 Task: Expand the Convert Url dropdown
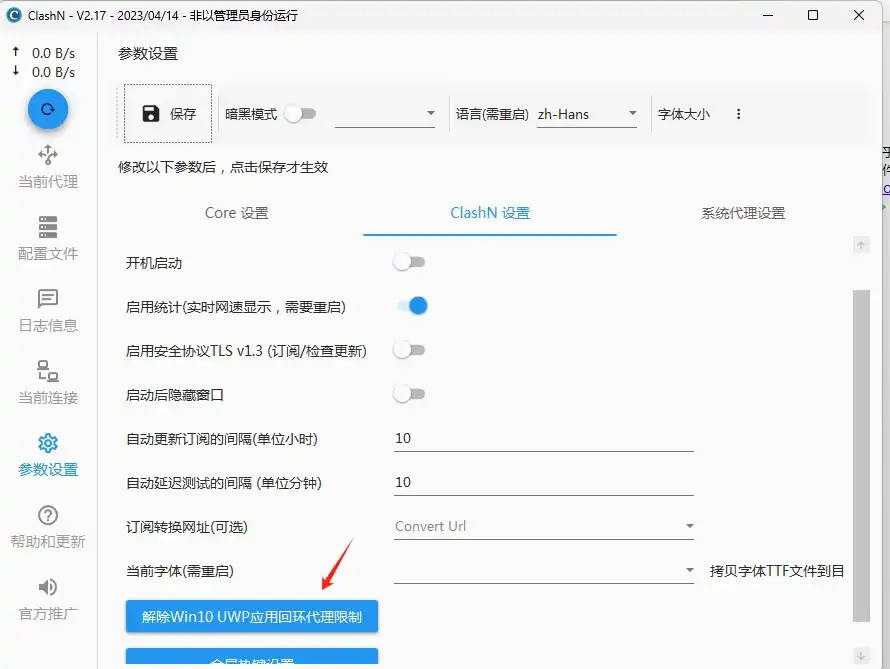(544, 526)
